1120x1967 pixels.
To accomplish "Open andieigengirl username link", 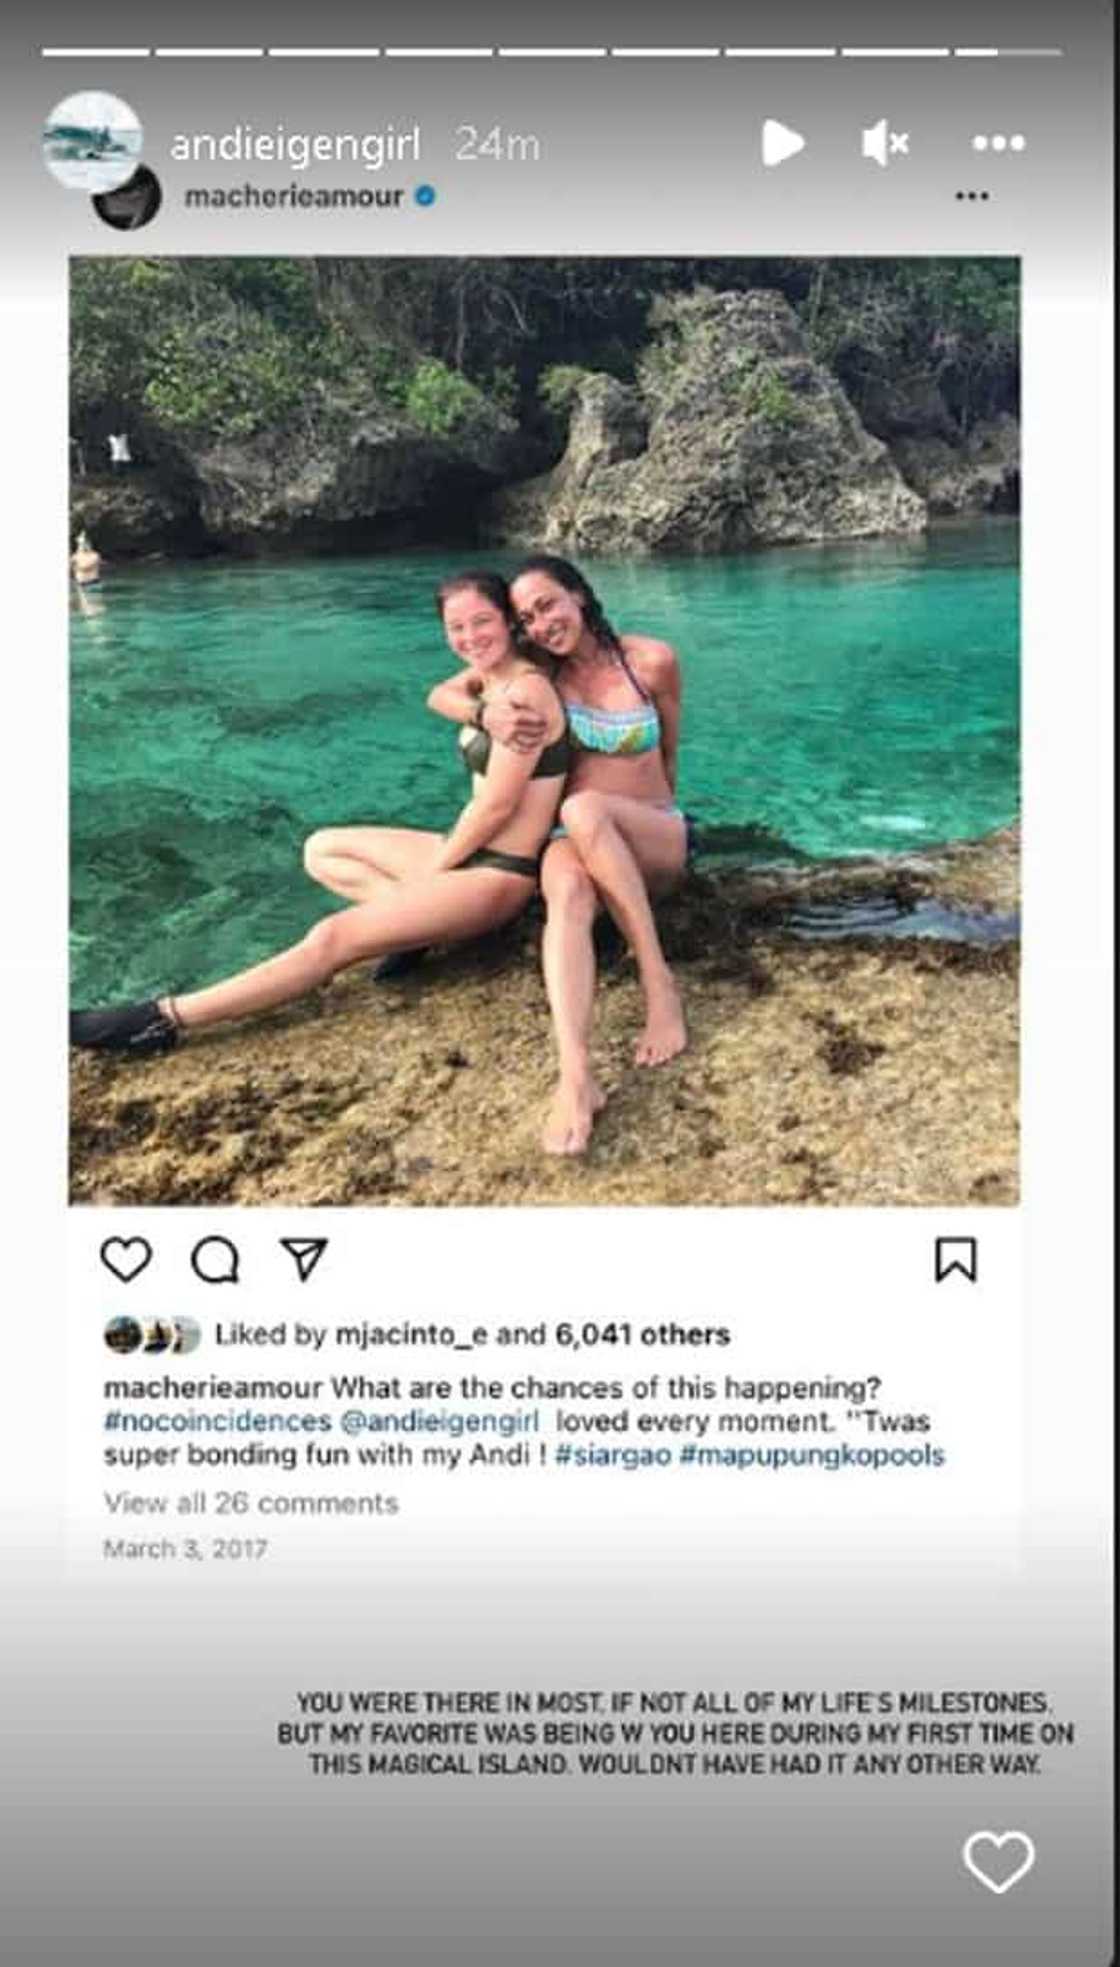I will click(x=295, y=145).
